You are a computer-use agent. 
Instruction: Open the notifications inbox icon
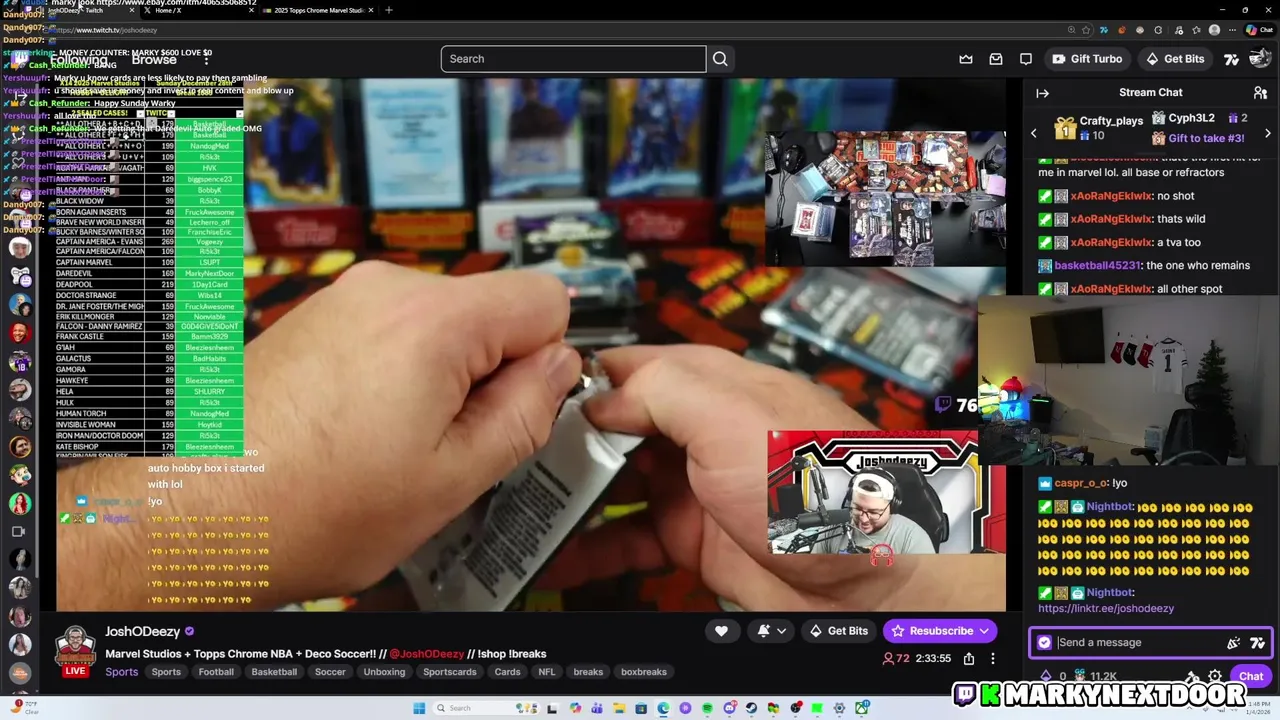[996, 59]
